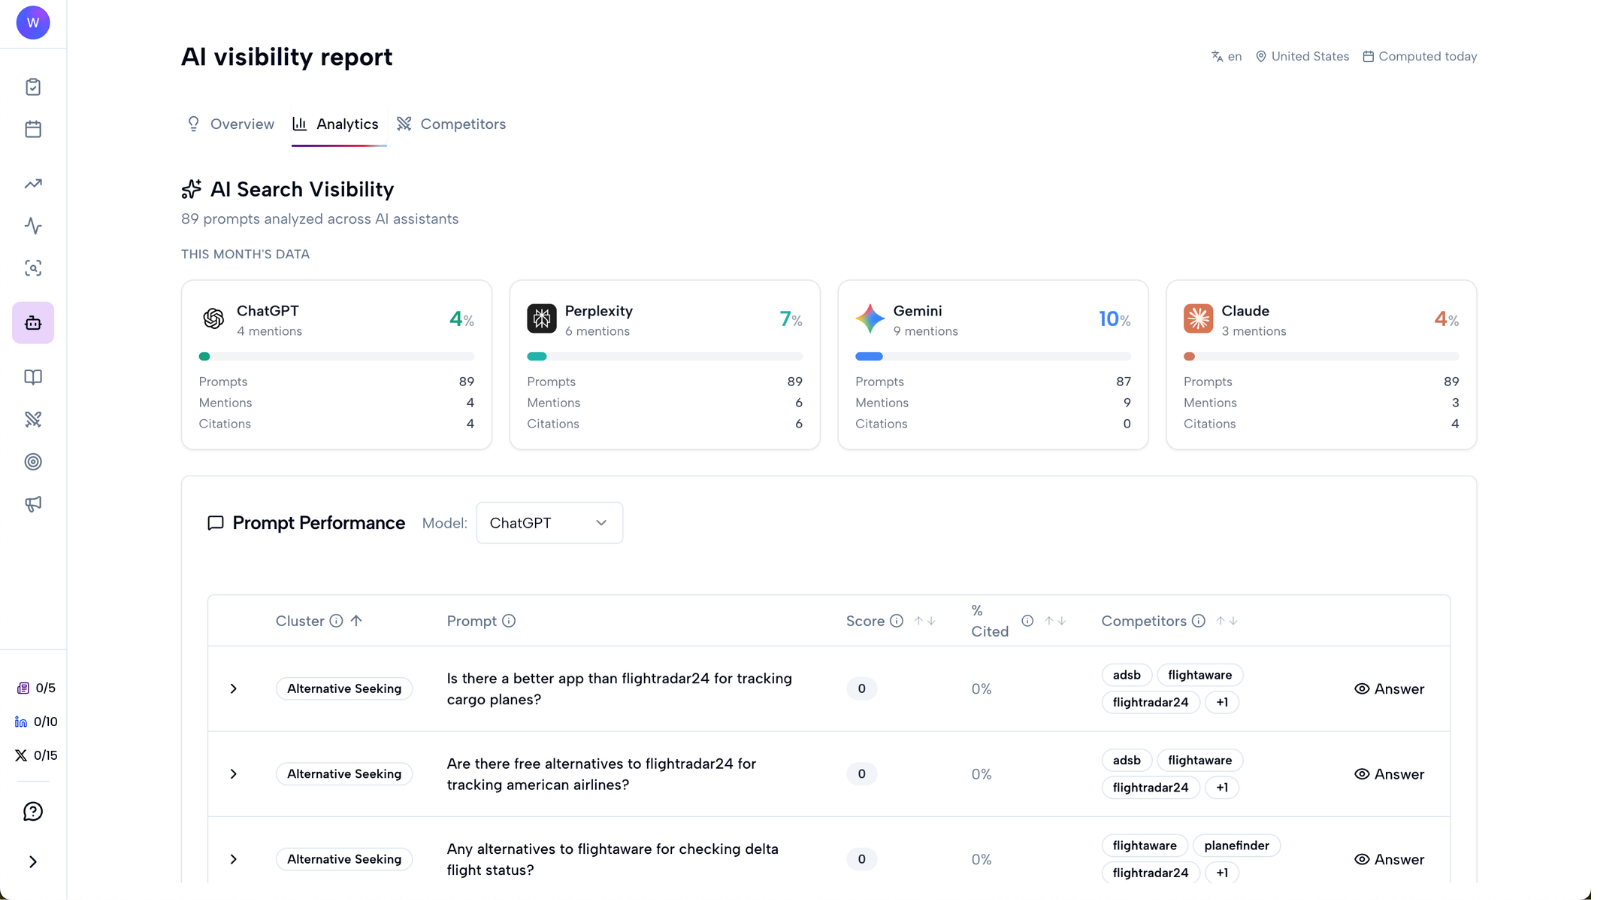The width and height of the screenshot is (1600, 900).
Task: Click the Computed today date indicator
Action: 1420,57
